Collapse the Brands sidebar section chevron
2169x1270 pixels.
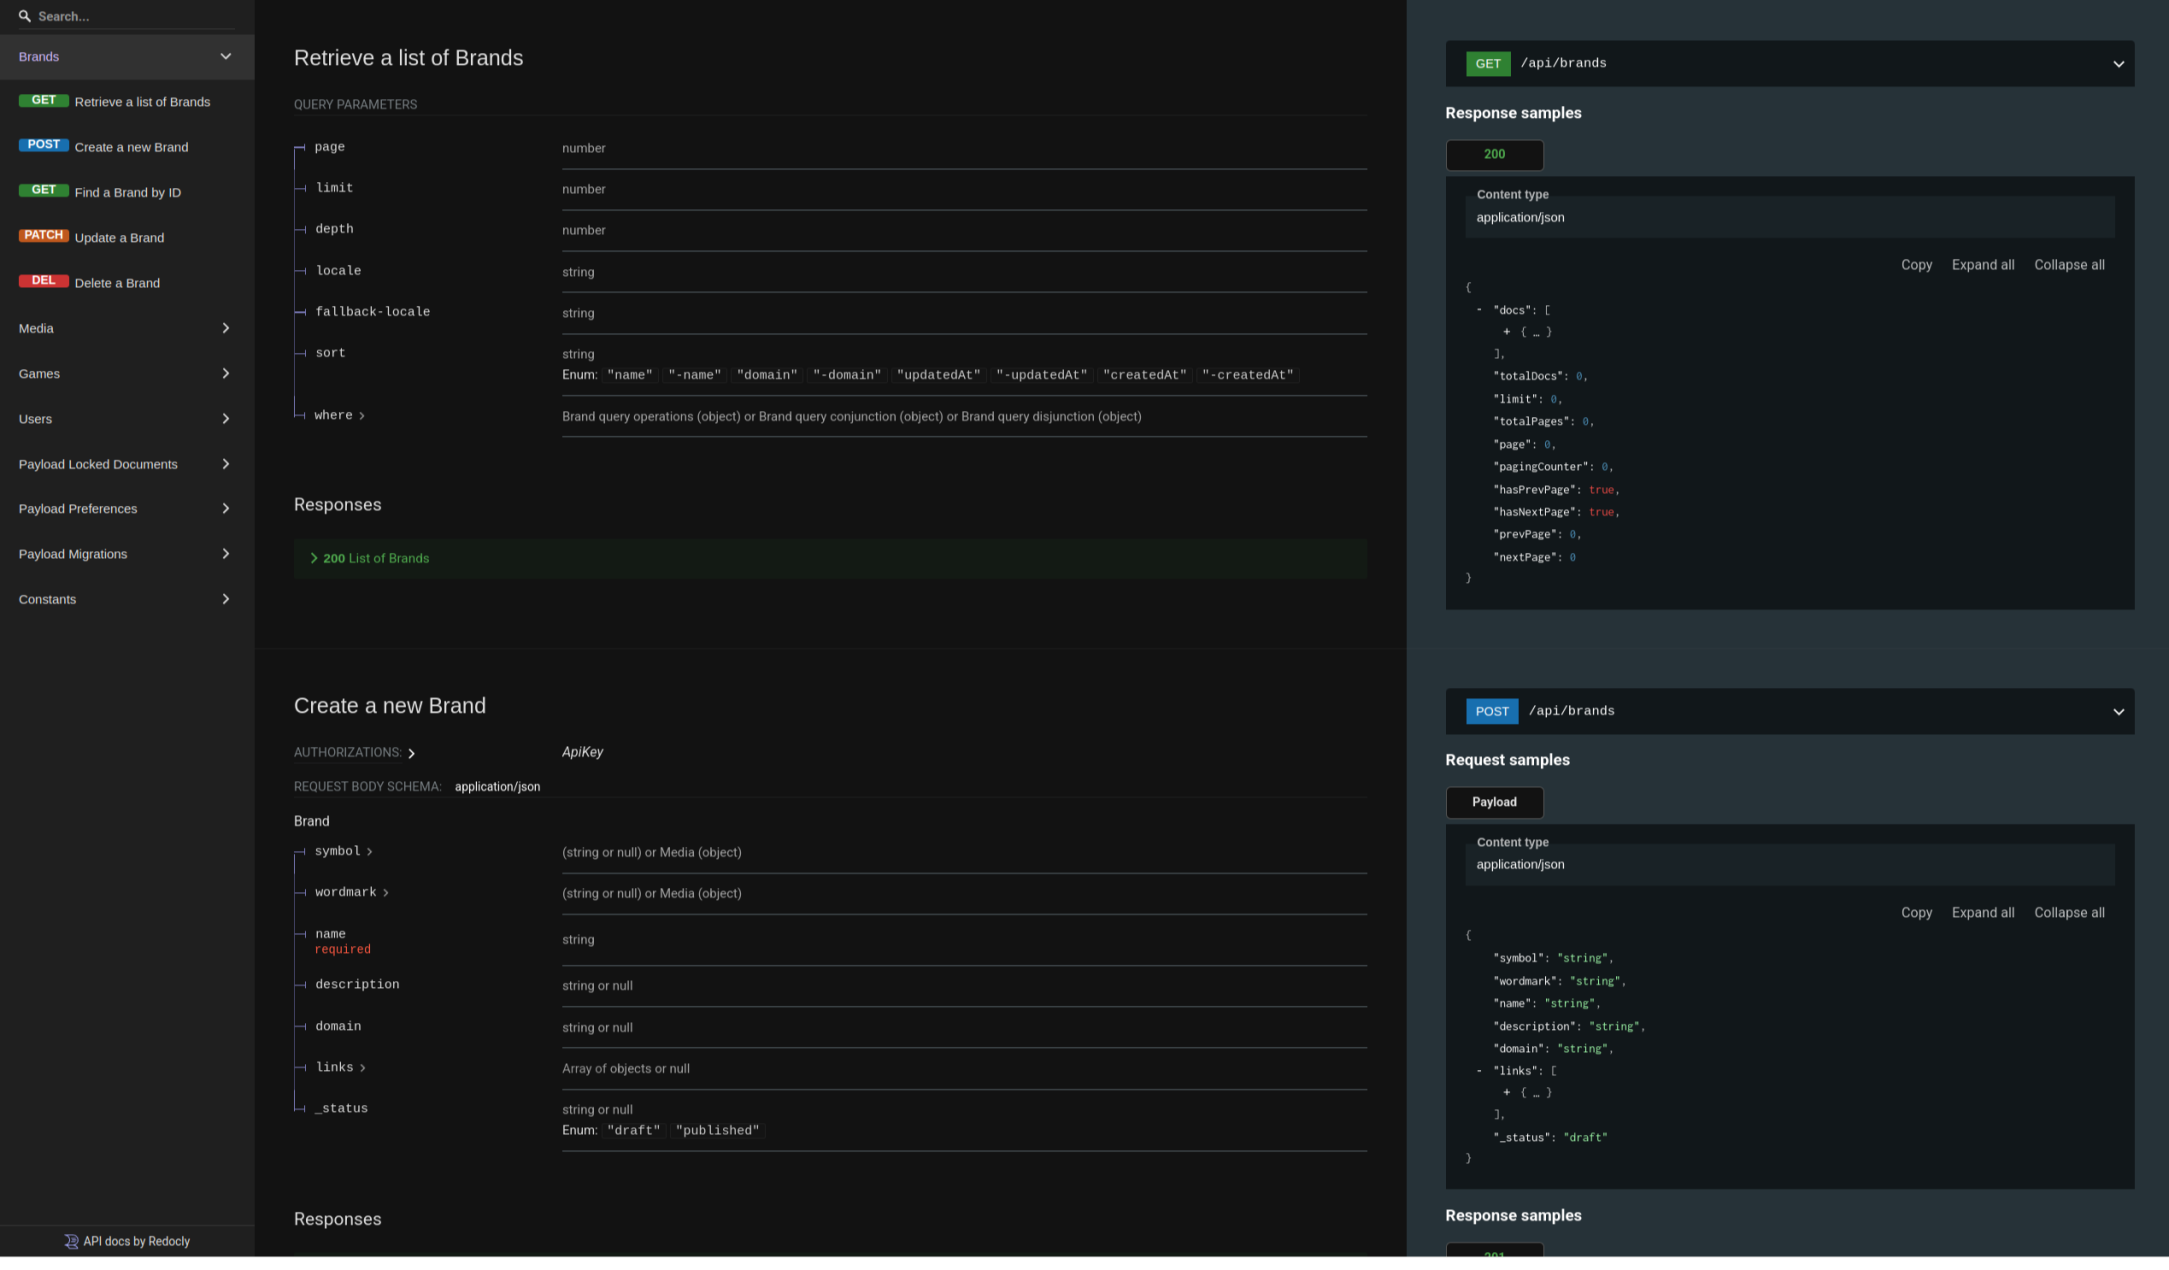(225, 57)
